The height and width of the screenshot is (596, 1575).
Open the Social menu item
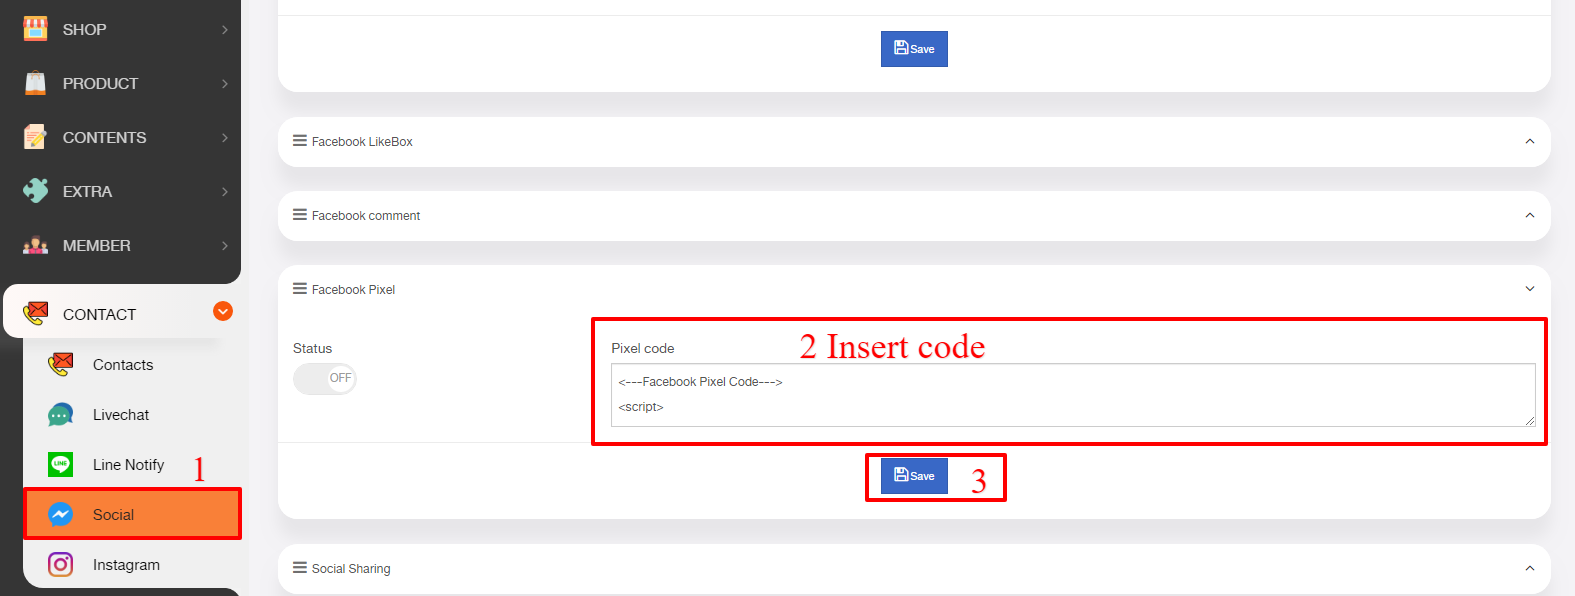[x=132, y=514]
